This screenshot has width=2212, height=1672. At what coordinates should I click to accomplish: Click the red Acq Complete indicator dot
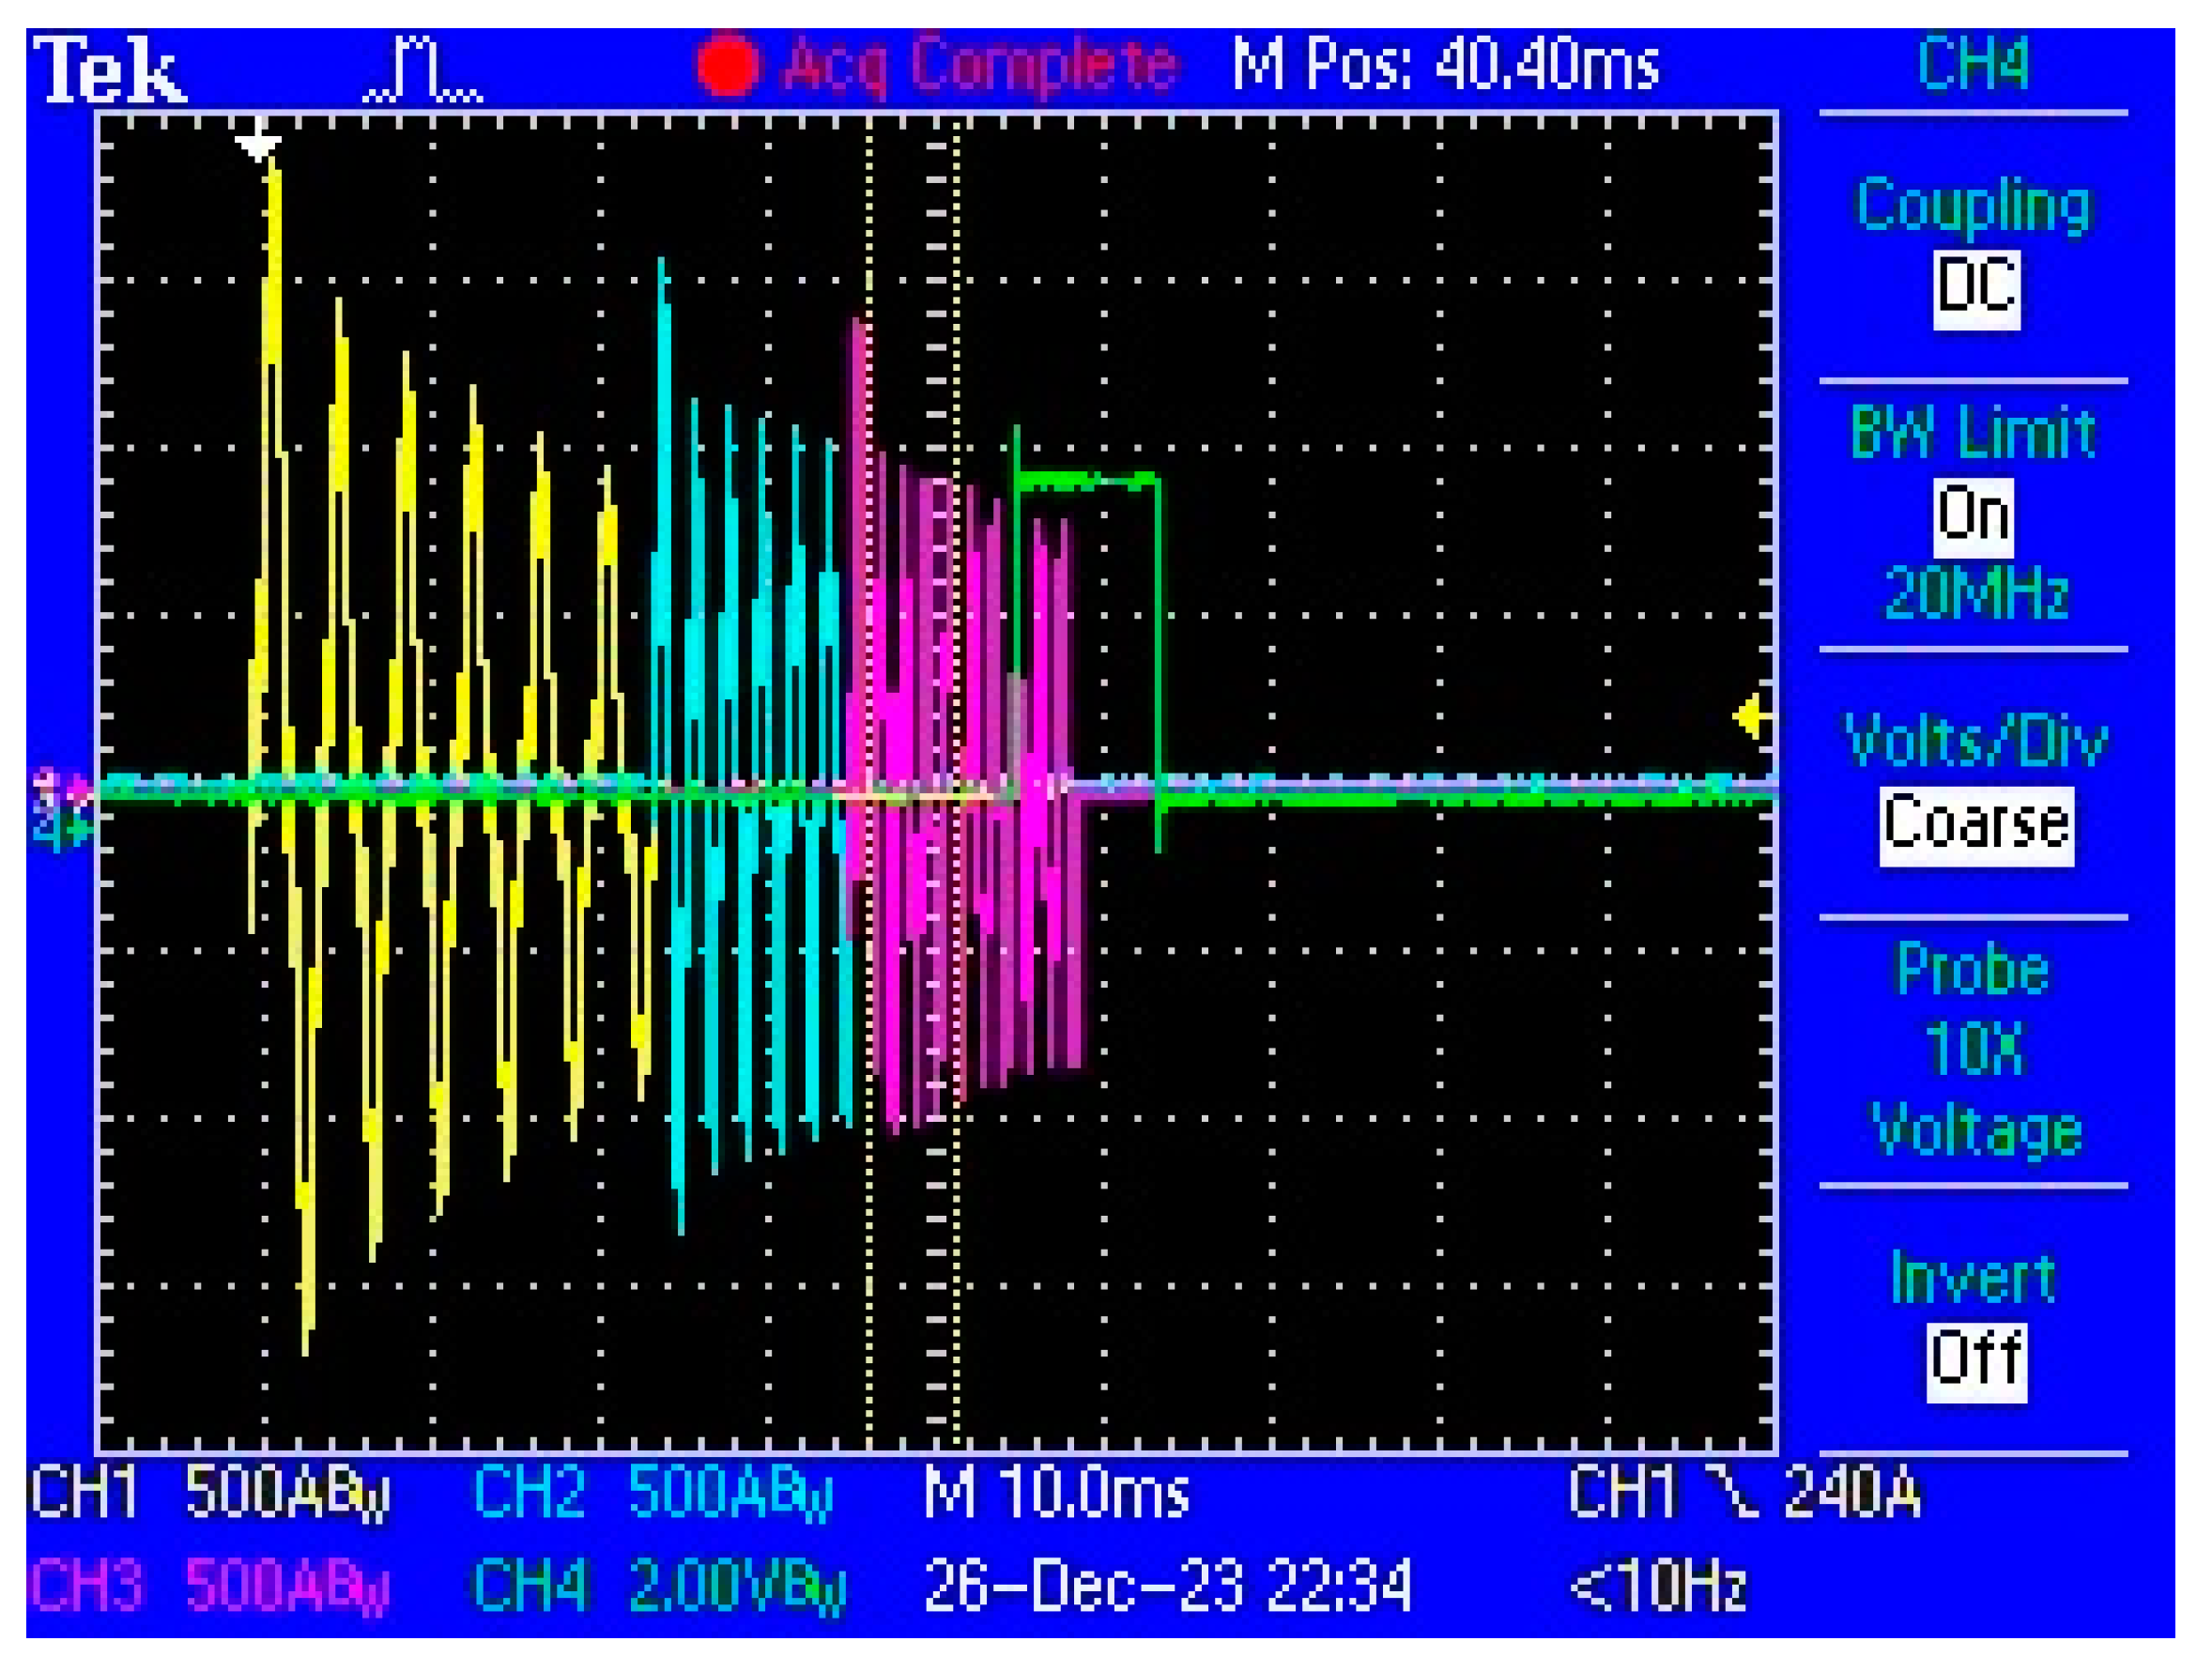726,66
